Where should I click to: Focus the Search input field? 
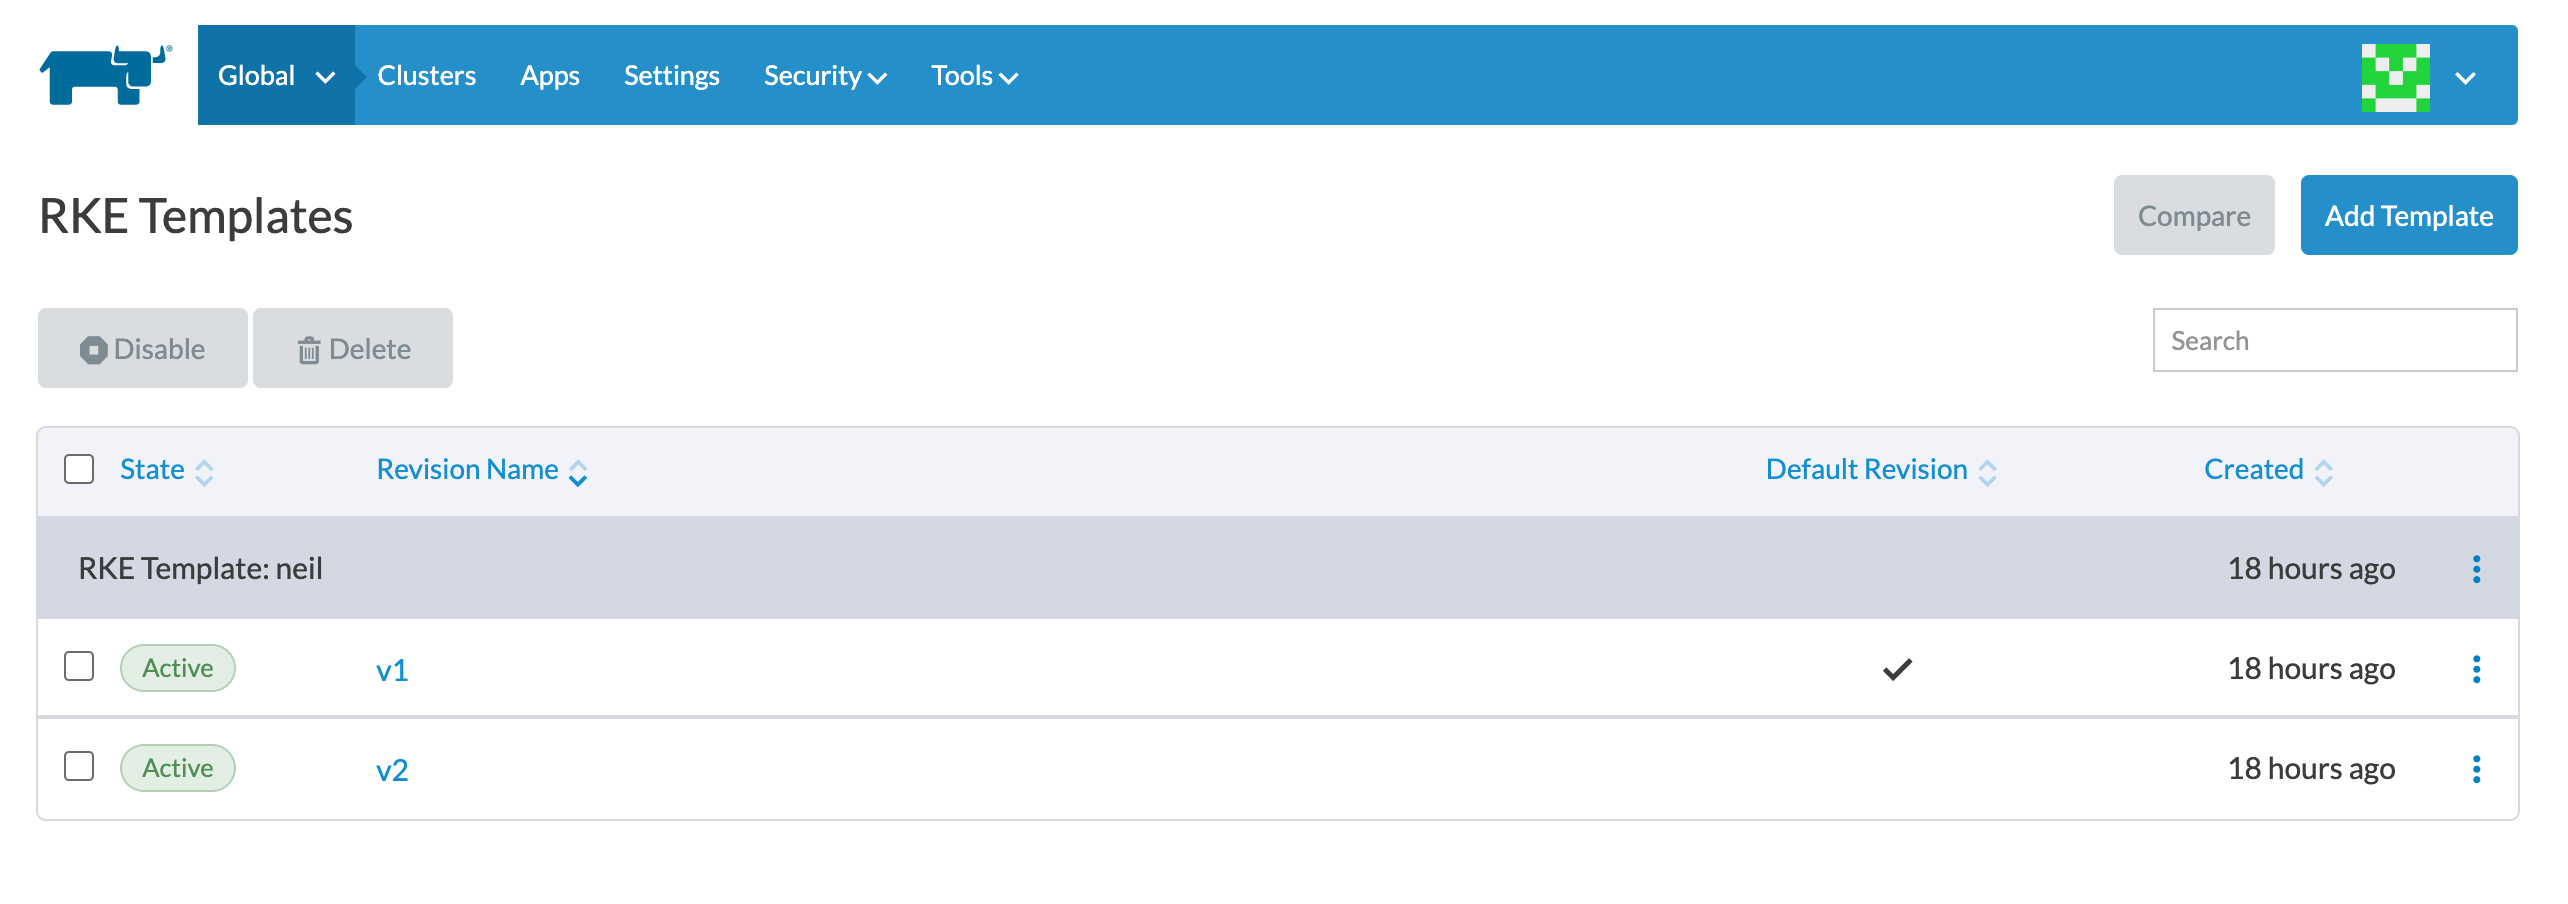click(x=2335, y=340)
